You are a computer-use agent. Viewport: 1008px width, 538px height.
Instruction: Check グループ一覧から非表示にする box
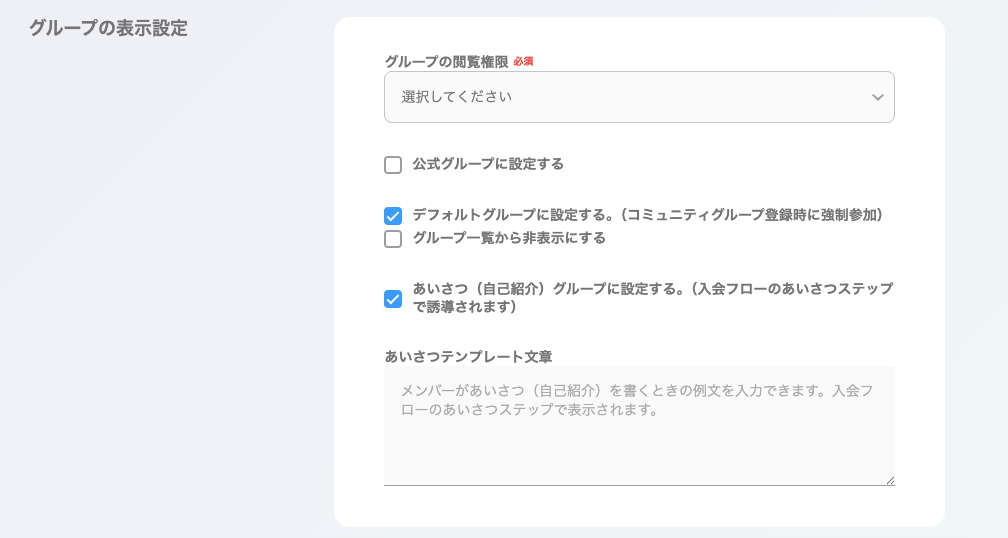(393, 238)
